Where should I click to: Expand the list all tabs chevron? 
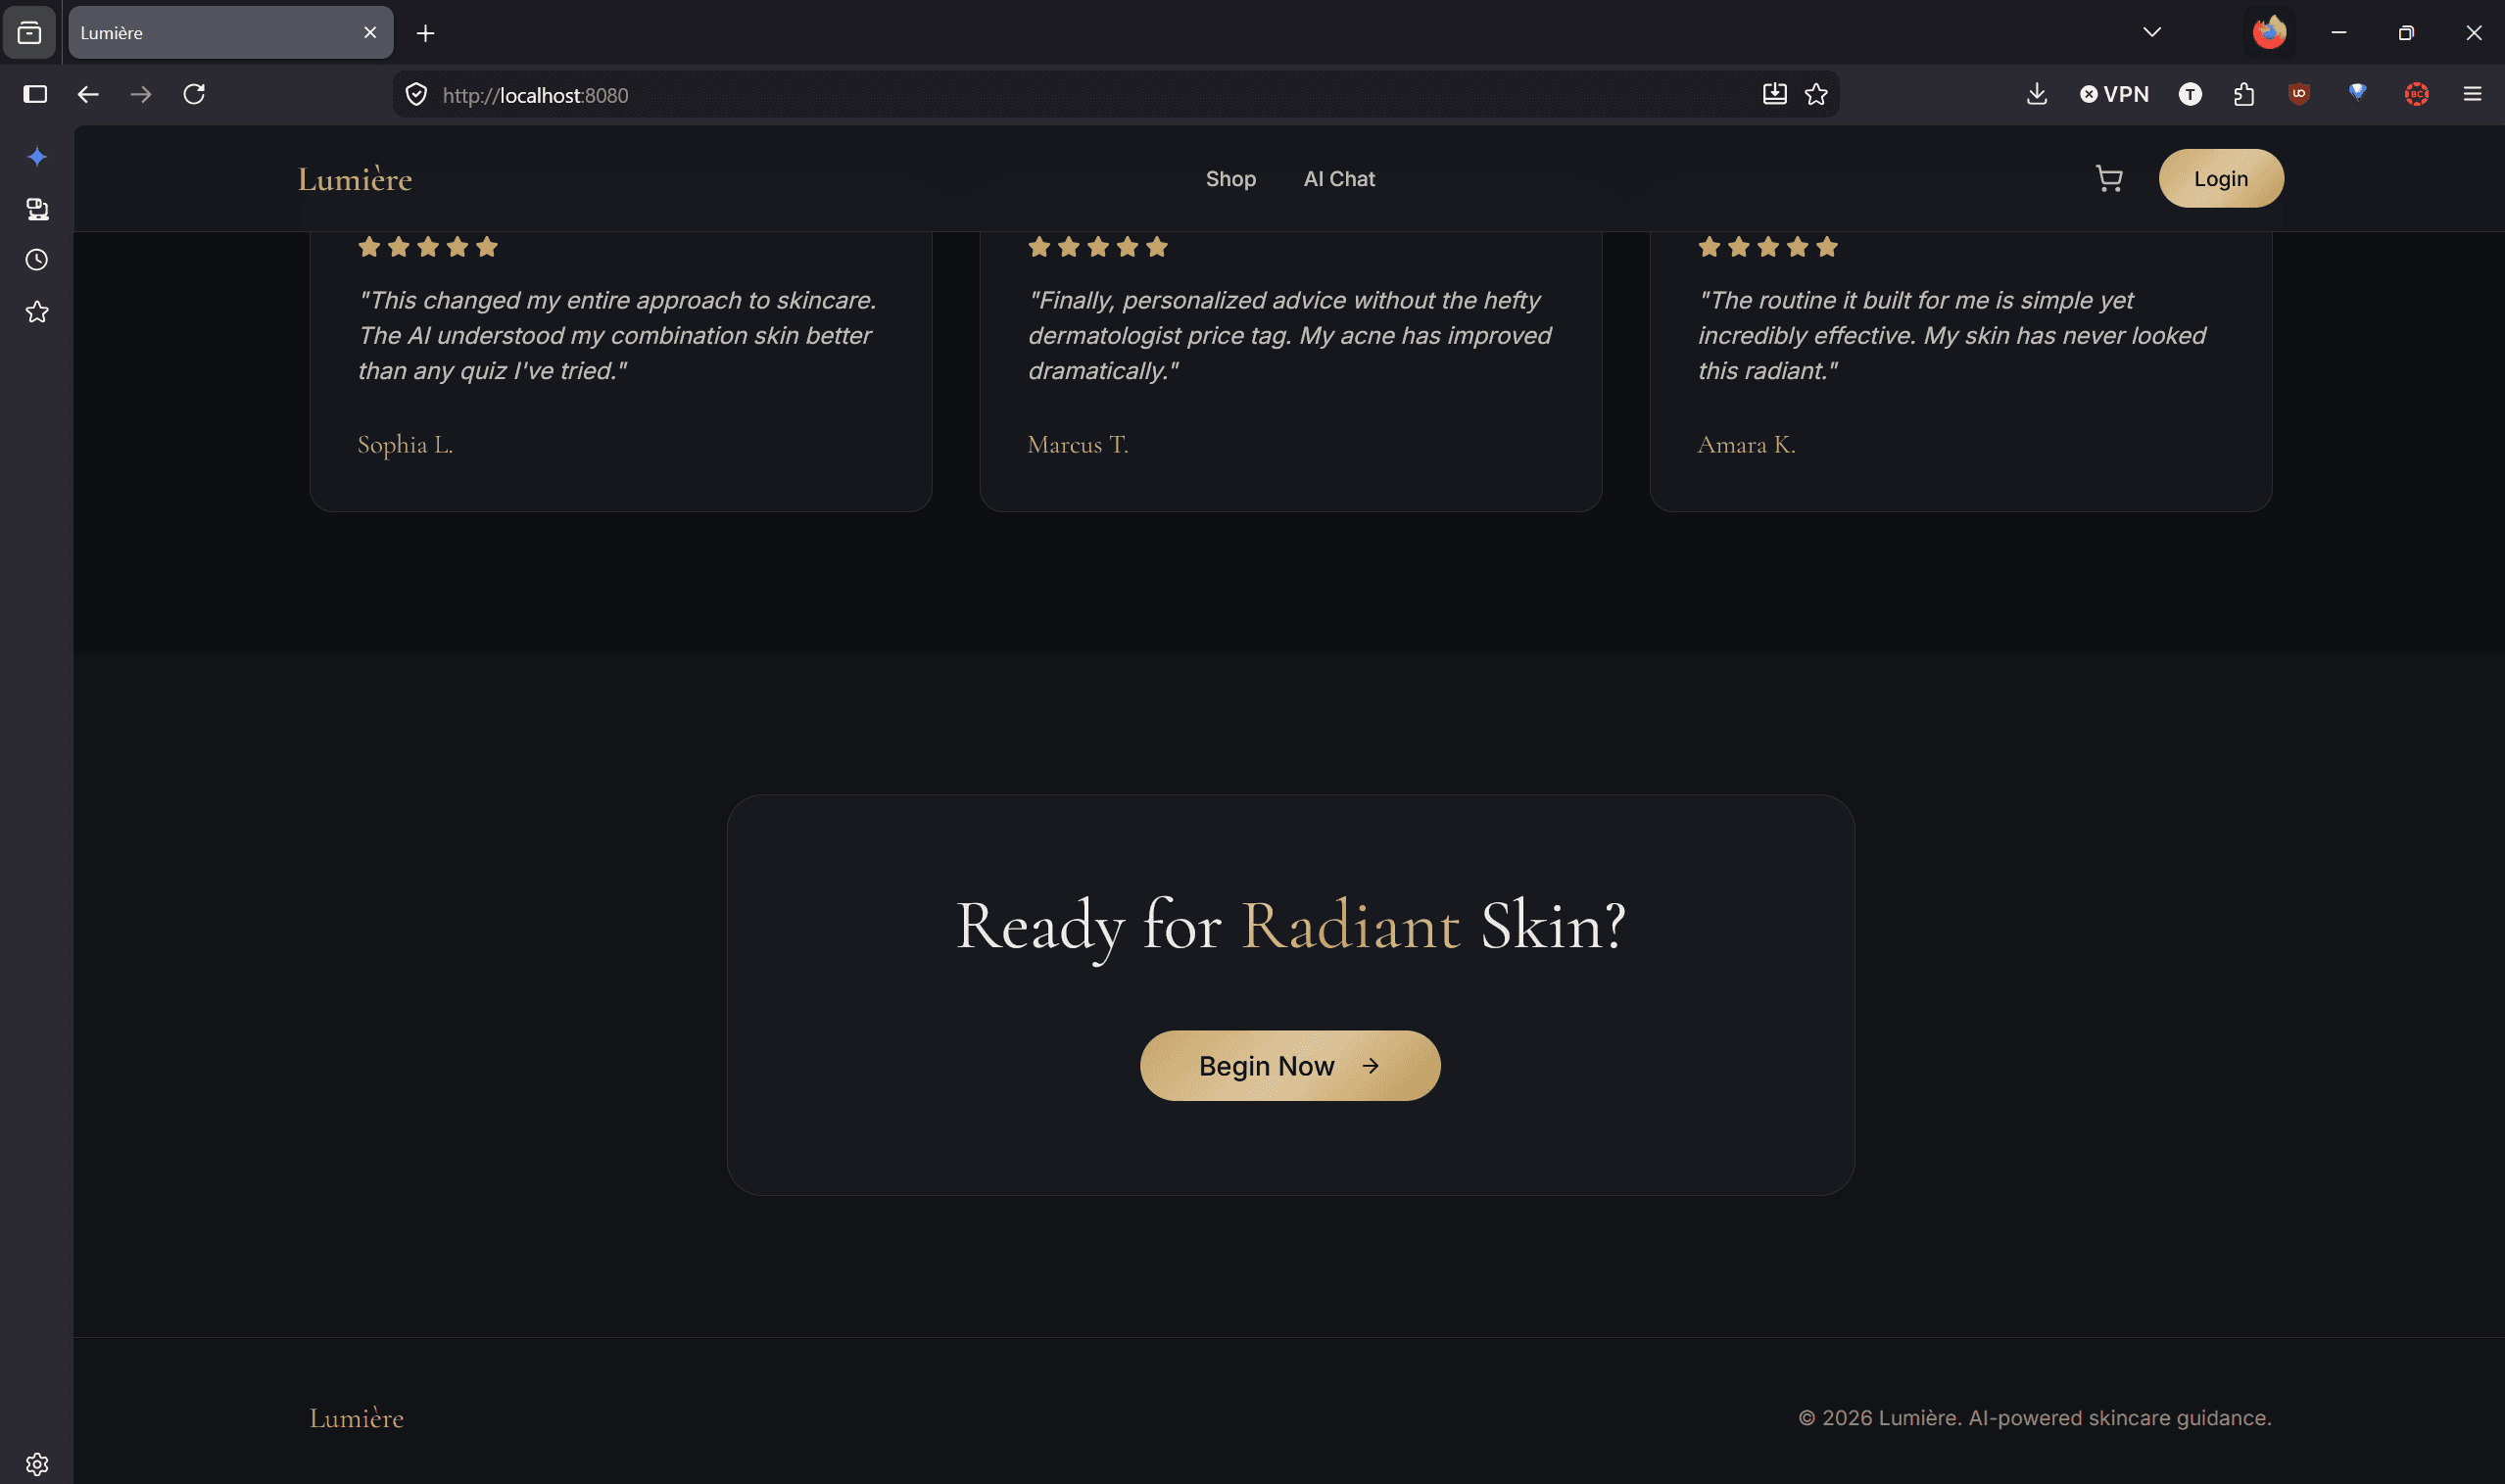(2152, 33)
